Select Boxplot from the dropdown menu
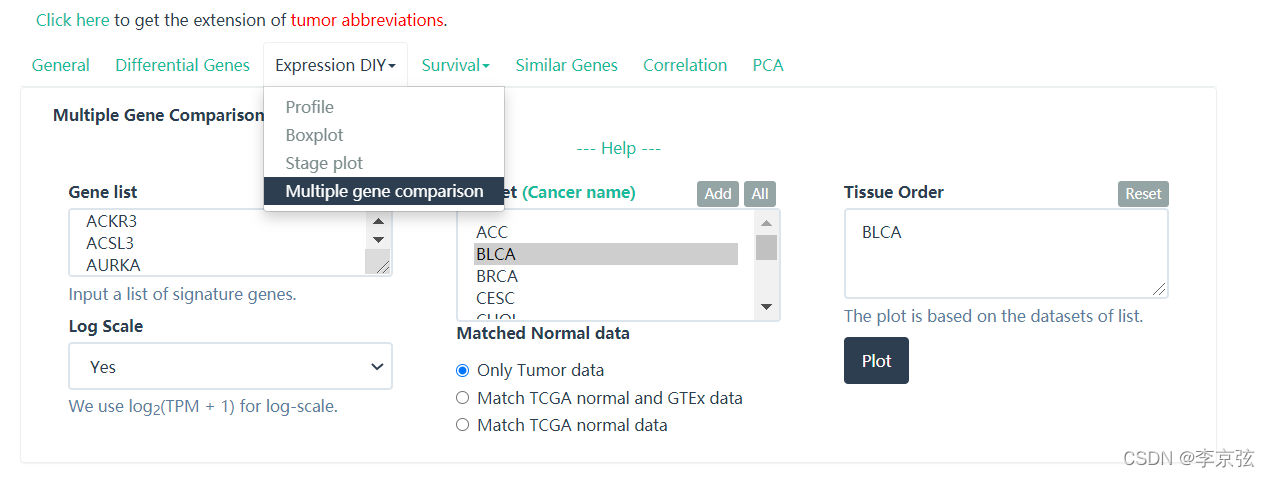This screenshot has width=1270, height=477. (314, 135)
